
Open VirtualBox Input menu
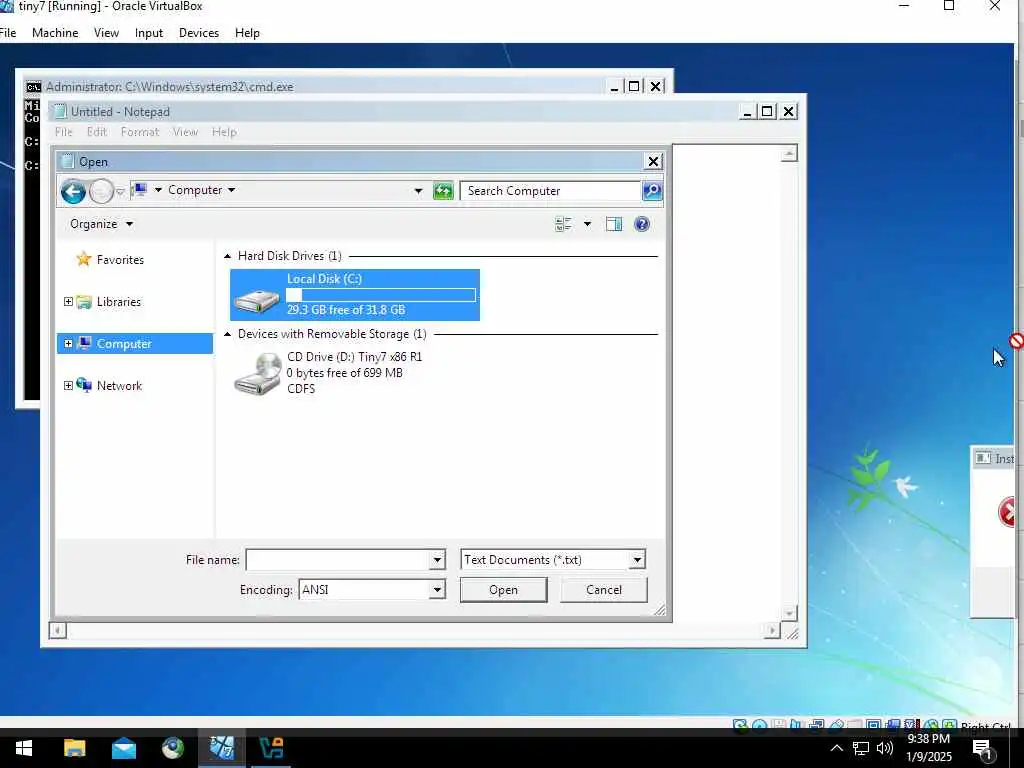tap(148, 33)
